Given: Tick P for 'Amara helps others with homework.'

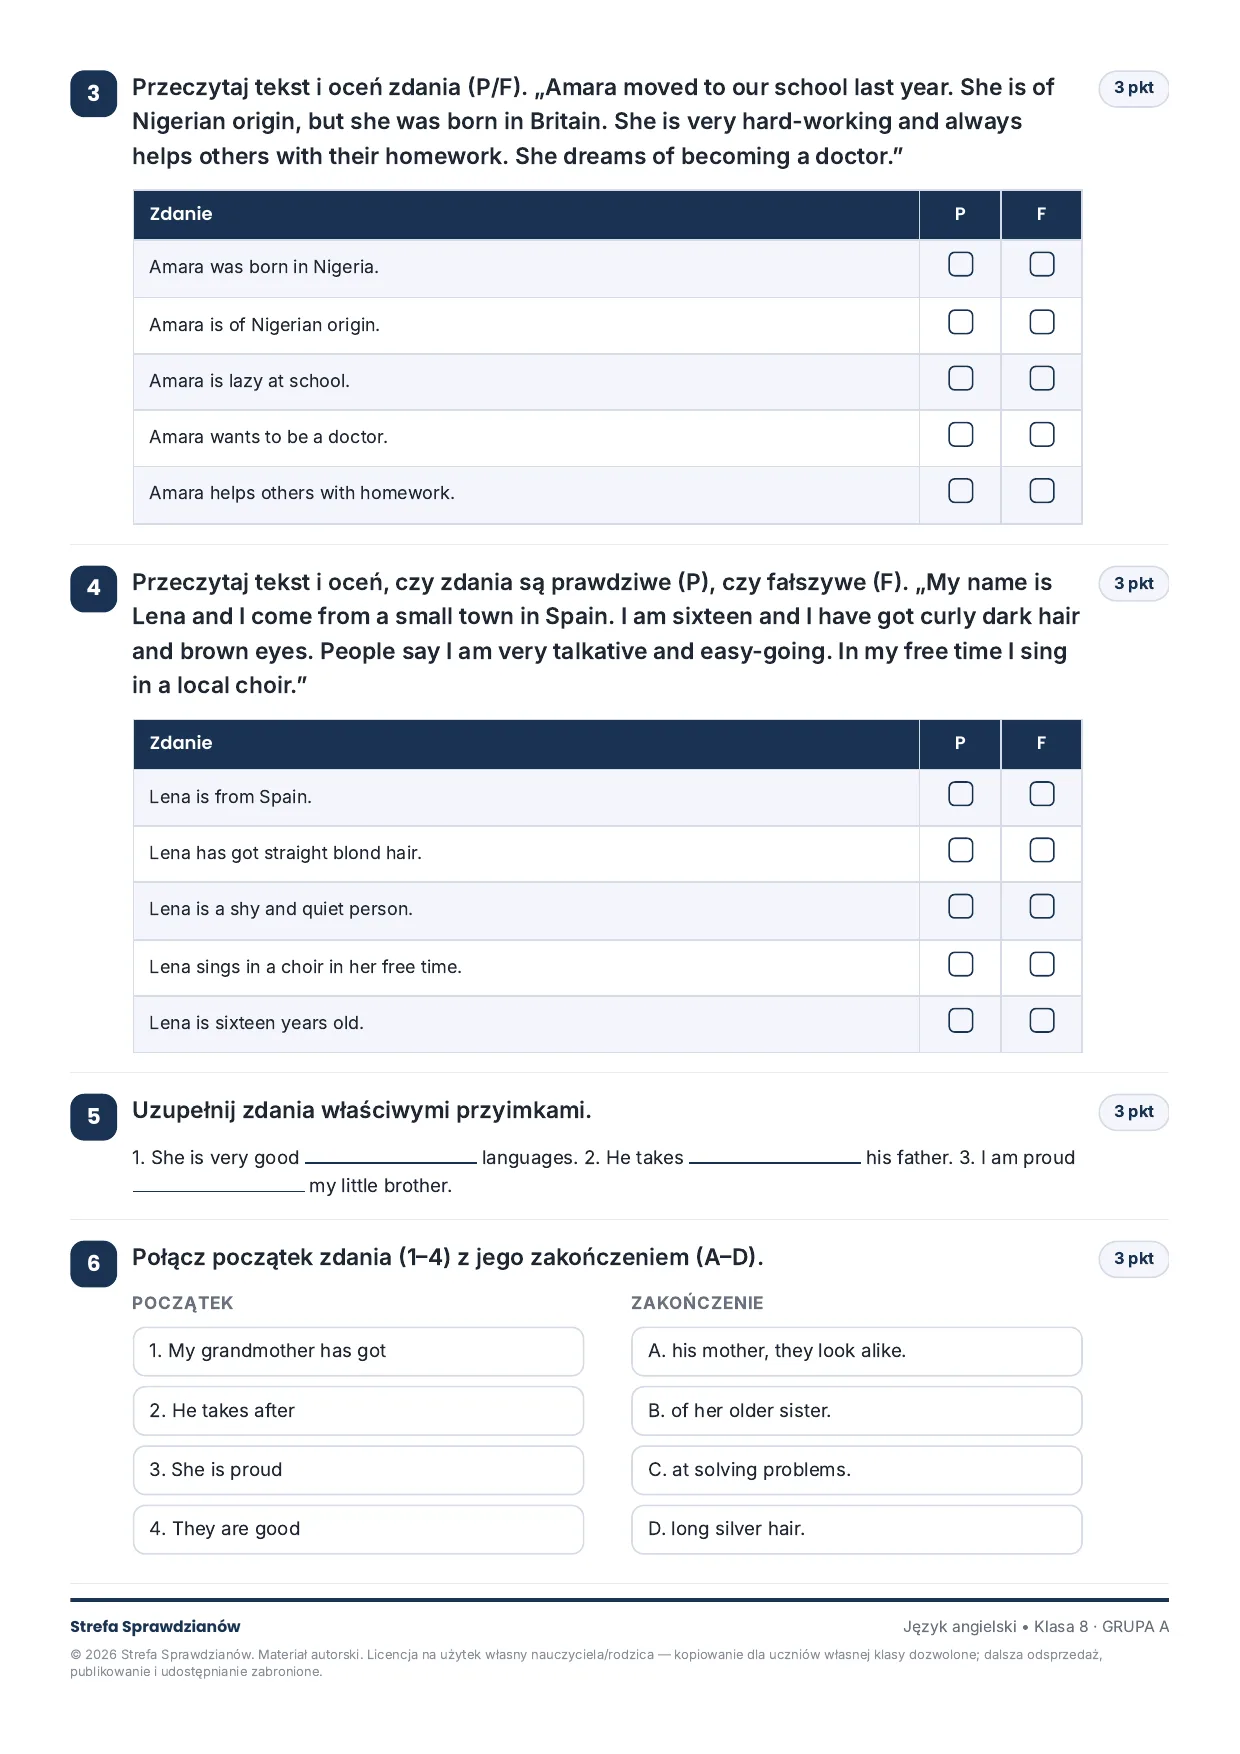Looking at the screenshot, I should click(960, 490).
